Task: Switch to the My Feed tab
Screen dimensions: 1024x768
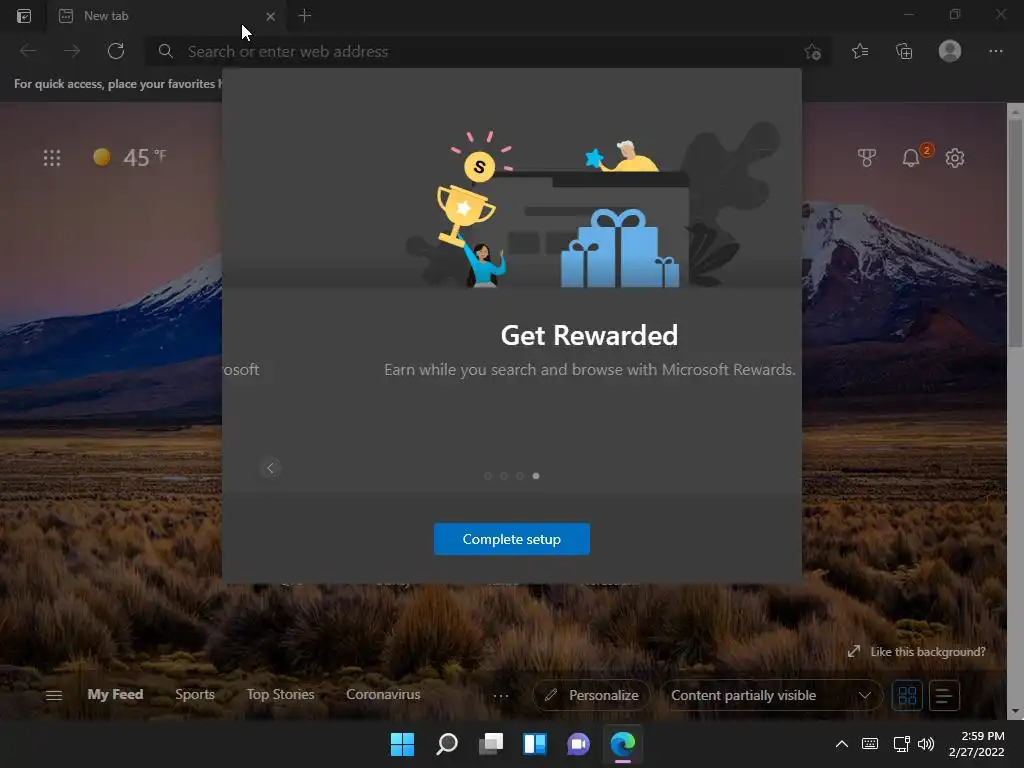Action: 115,694
